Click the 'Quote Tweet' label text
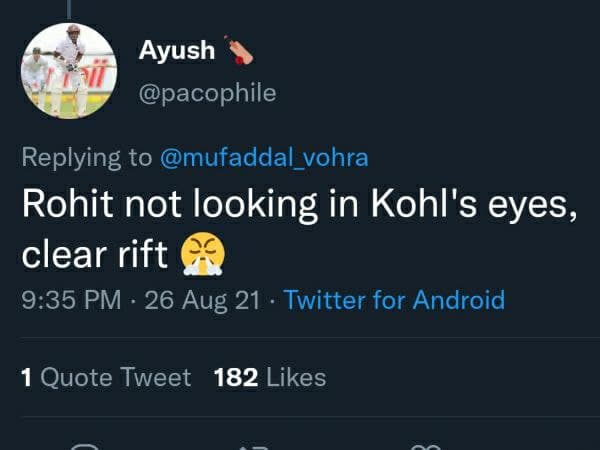Viewport: 600px width, 450px height. pos(115,377)
